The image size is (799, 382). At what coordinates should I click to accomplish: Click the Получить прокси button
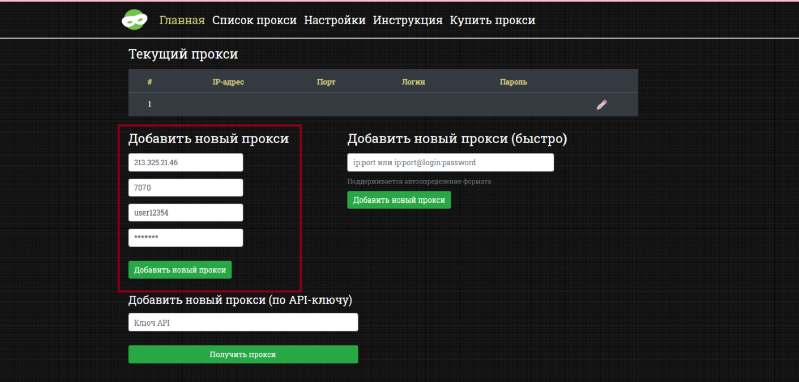click(x=243, y=354)
